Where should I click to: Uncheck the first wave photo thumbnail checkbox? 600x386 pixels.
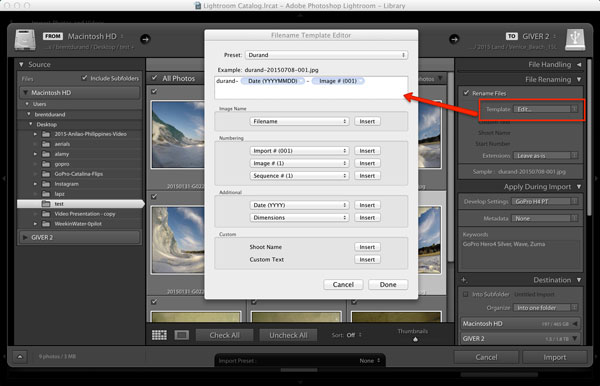point(154,91)
